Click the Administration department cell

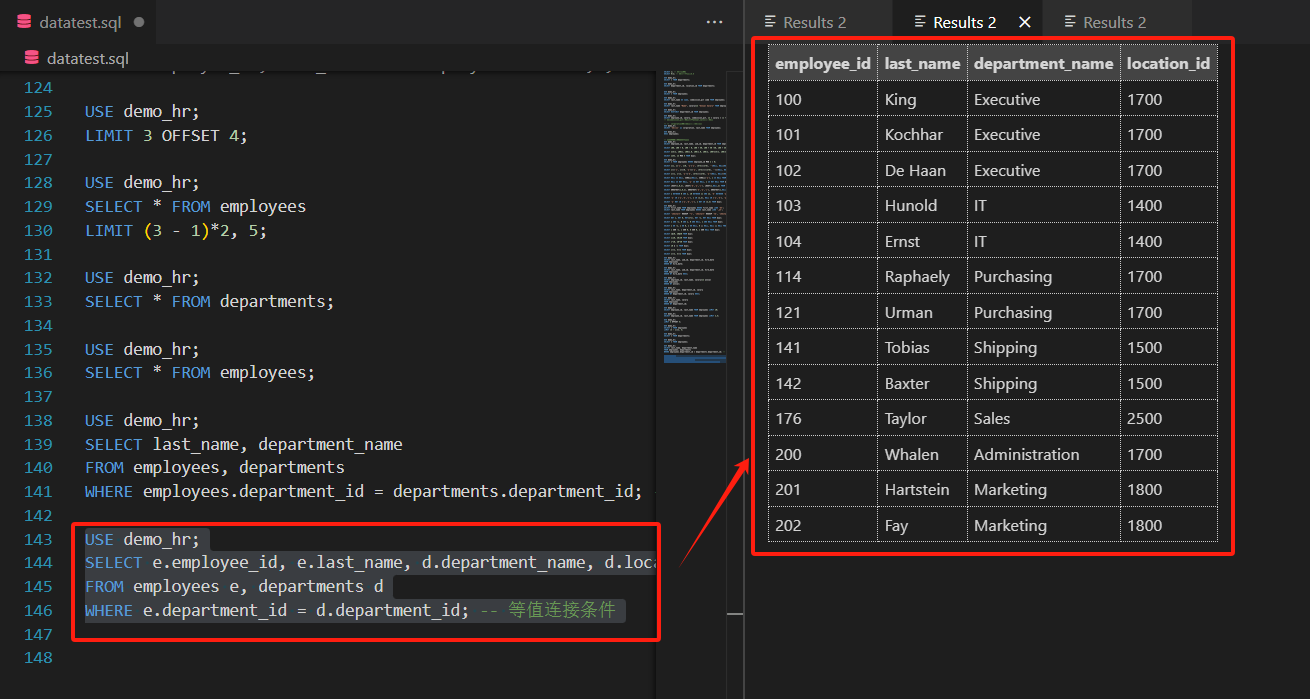[x=1043, y=454]
